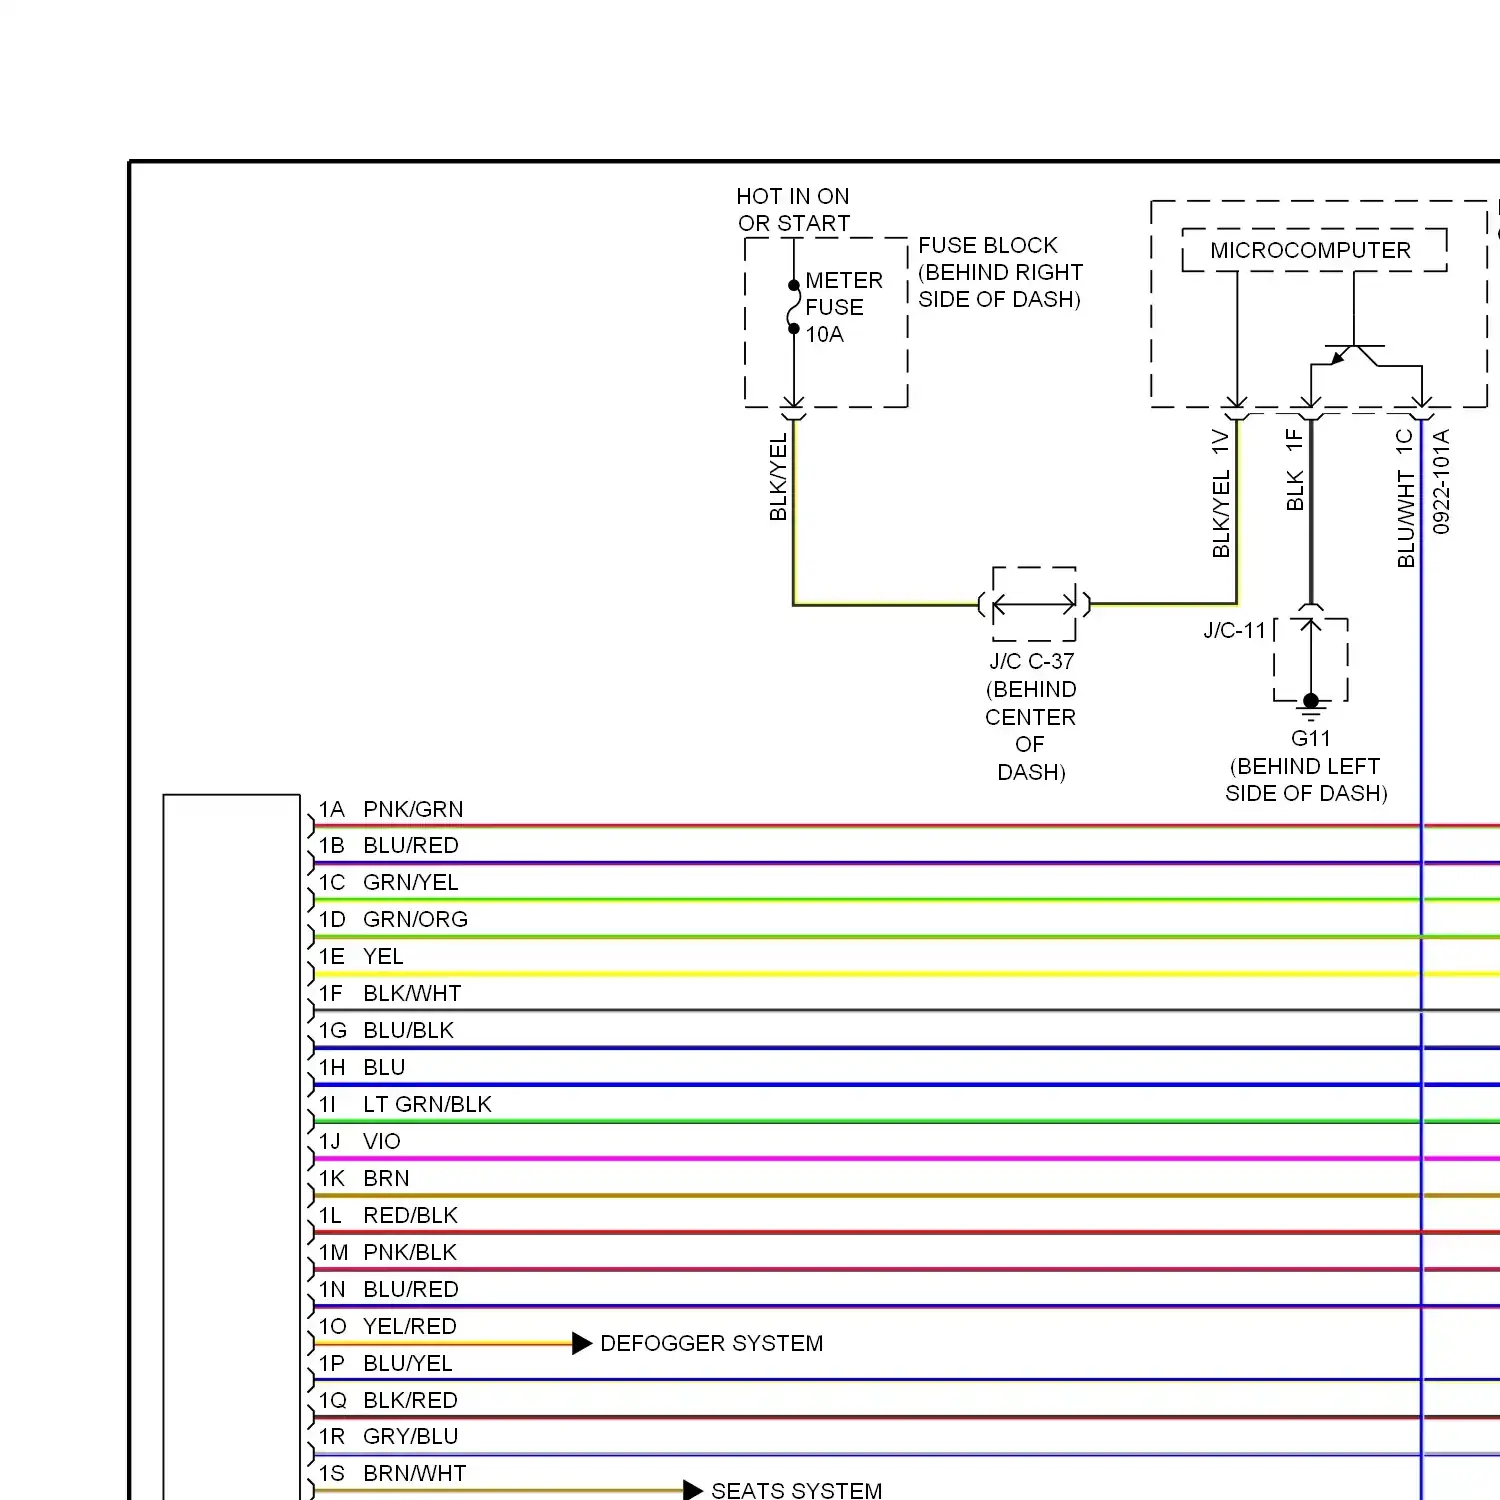
Task: Click the '1H BLU' wire label
Action: point(362,1067)
